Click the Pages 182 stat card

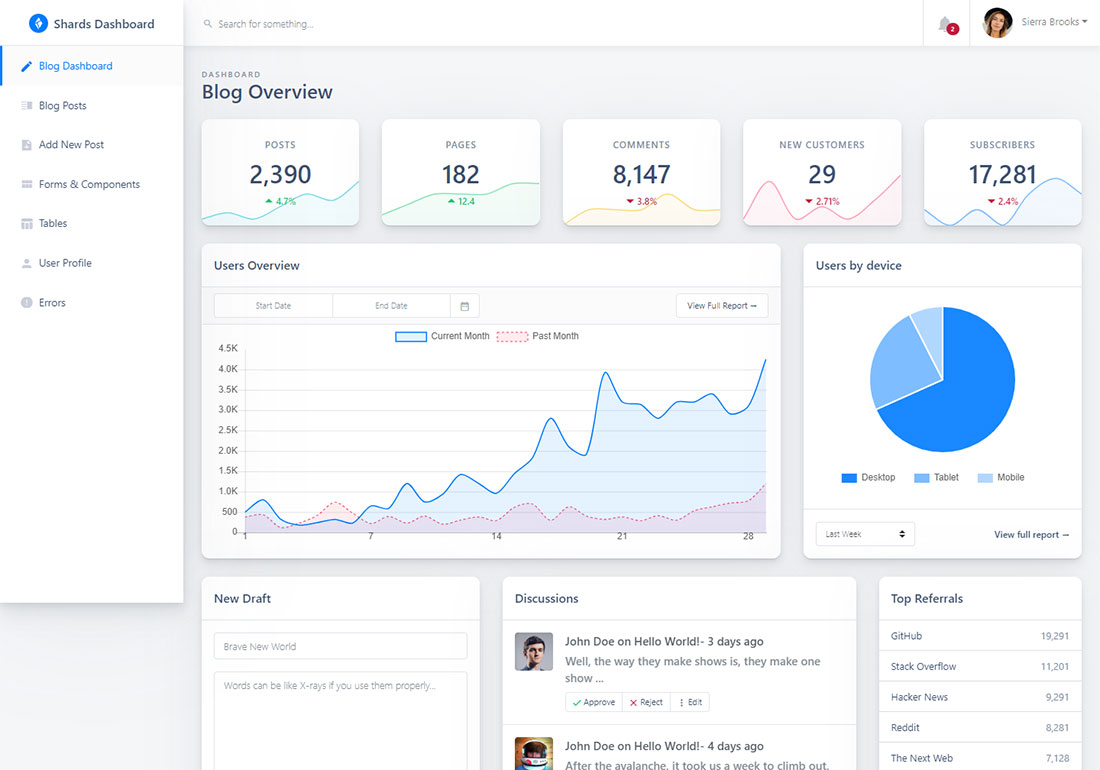pos(461,173)
